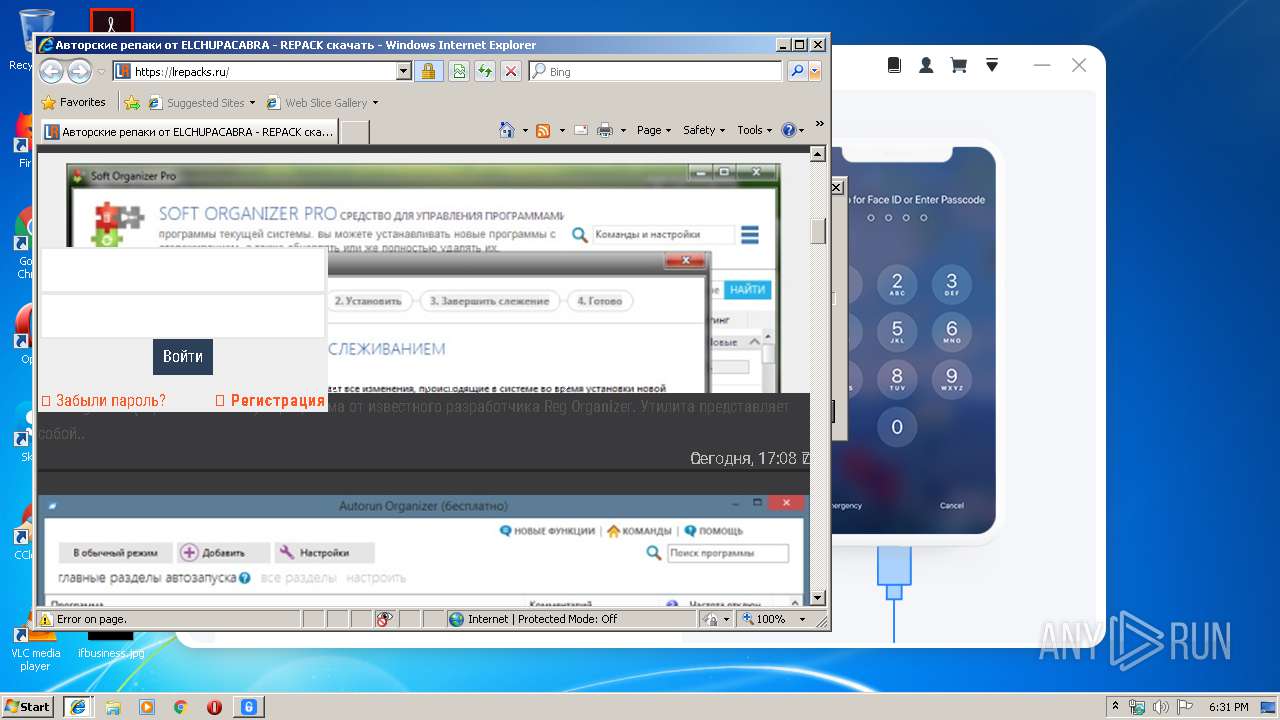The height and width of the screenshot is (720, 1280).
Task: Click the user account icon in background app
Action: [x=926, y=65]
